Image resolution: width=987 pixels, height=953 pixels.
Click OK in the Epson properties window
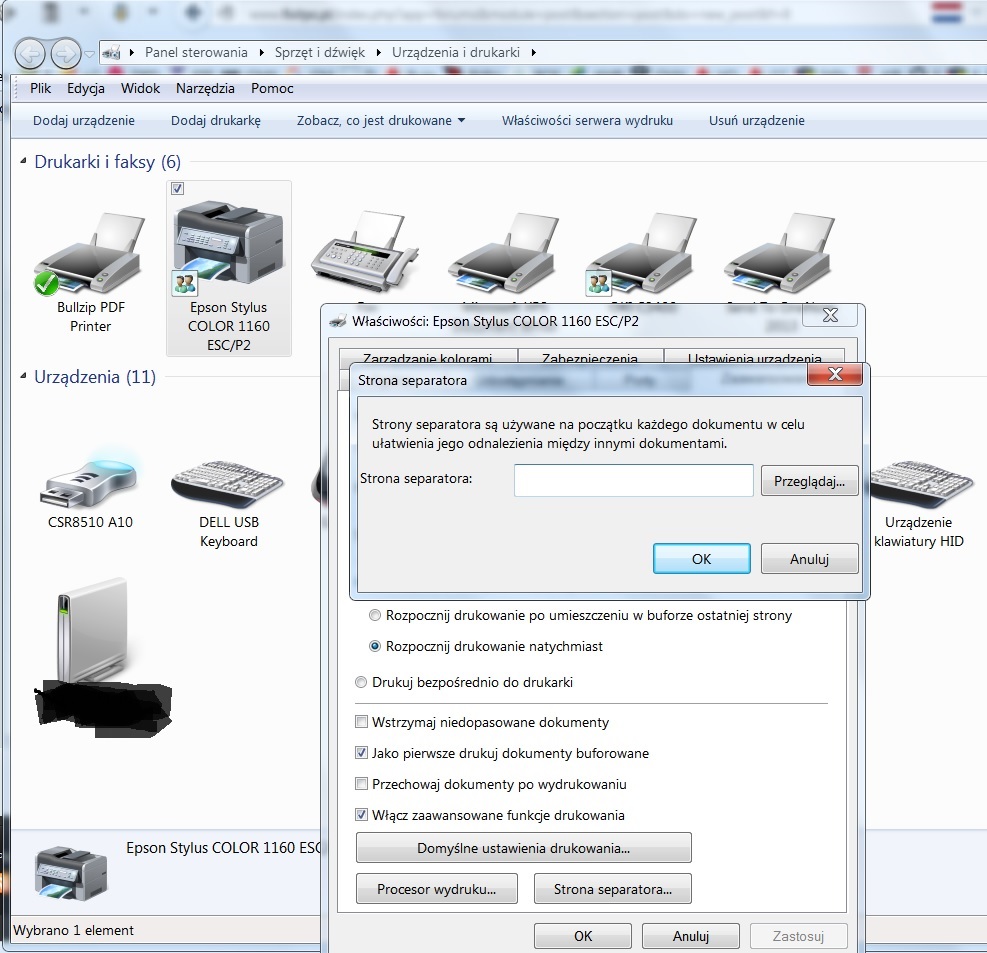(583, 936)
